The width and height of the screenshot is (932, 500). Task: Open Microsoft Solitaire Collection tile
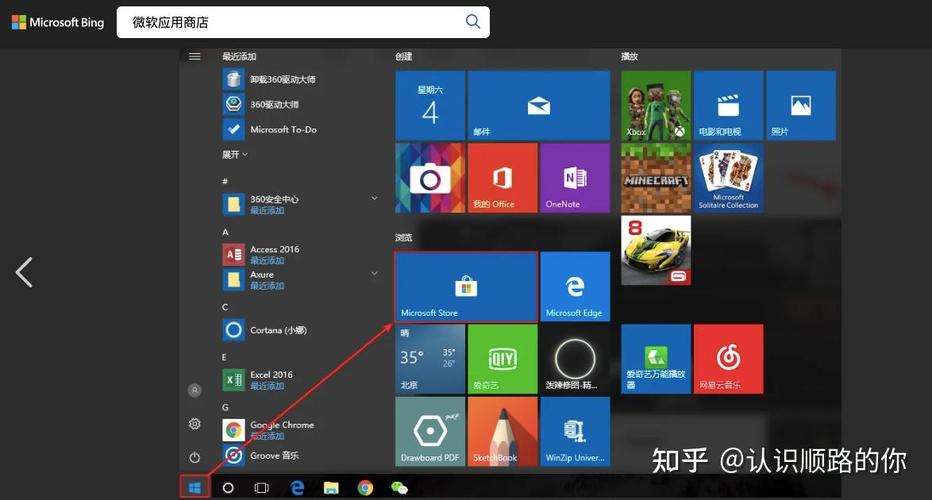pyautogui.click(x=728, y=178)
